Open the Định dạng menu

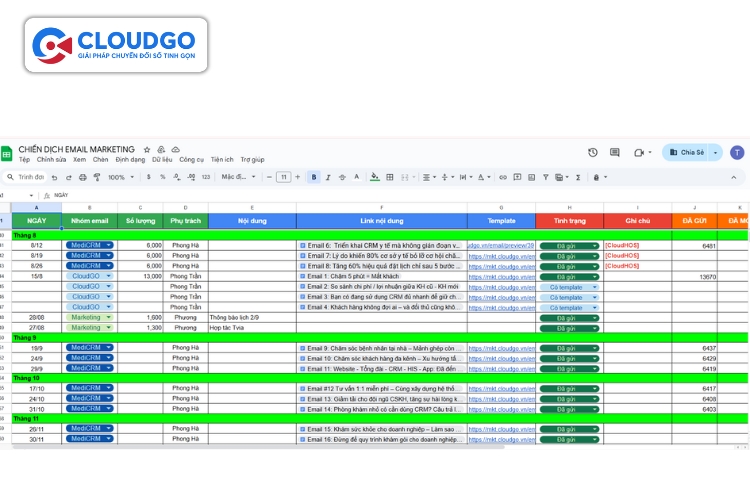point(130,160)
